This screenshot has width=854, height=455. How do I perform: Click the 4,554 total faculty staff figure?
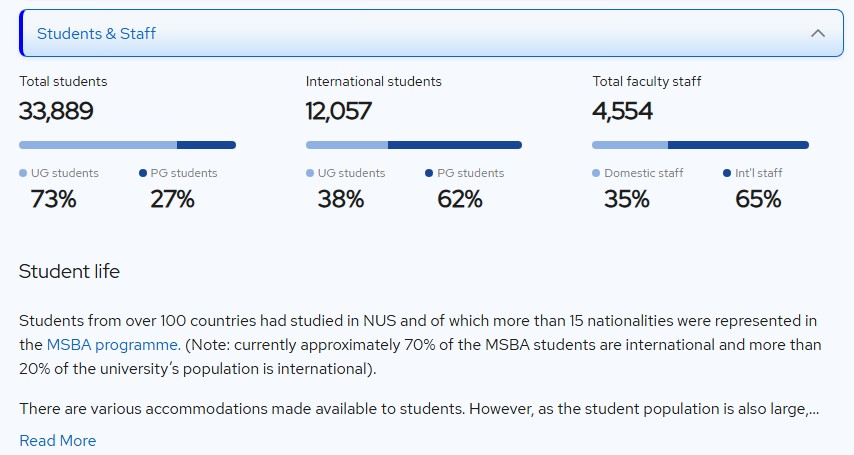point(623,111)
